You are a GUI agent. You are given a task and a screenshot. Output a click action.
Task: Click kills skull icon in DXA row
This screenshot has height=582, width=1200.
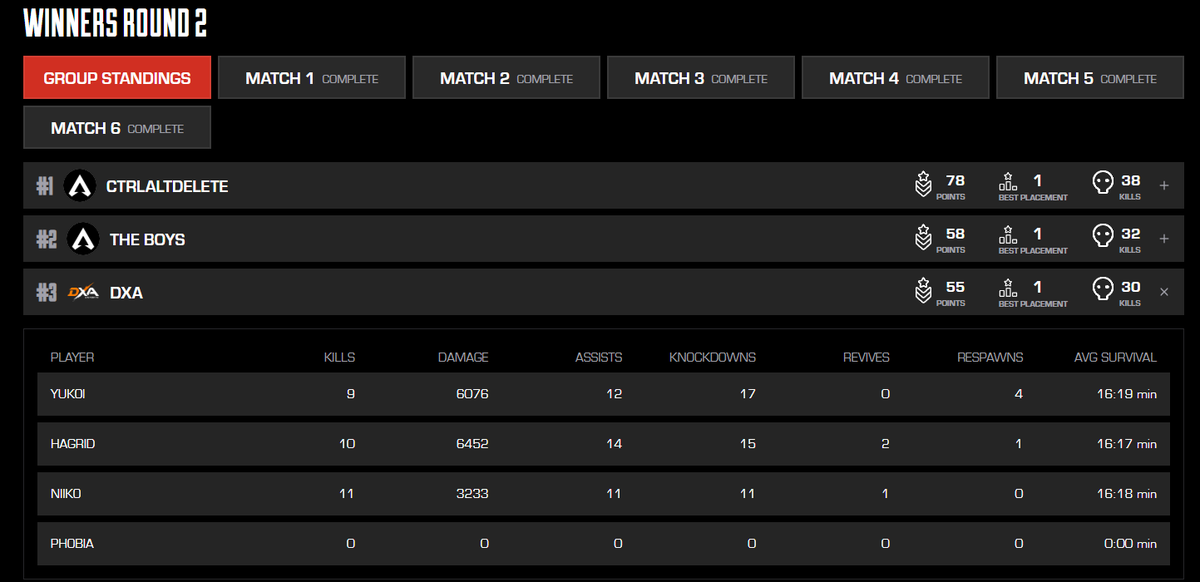point(1102,290)
